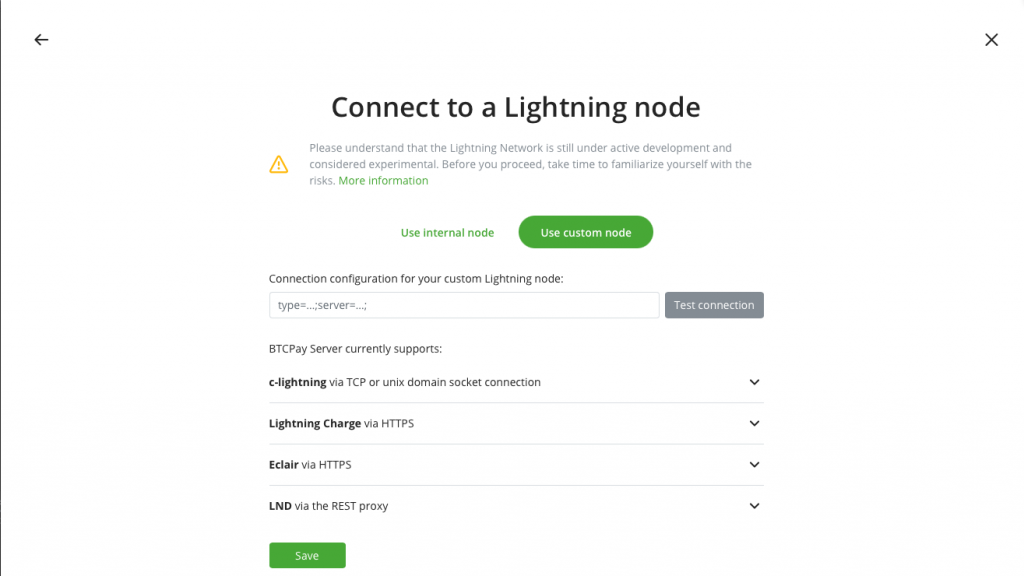Image resolution: width=1024 pixels, height=576 pixels.
Task: Close the Lightning node setup dialog
Action: 991,40
